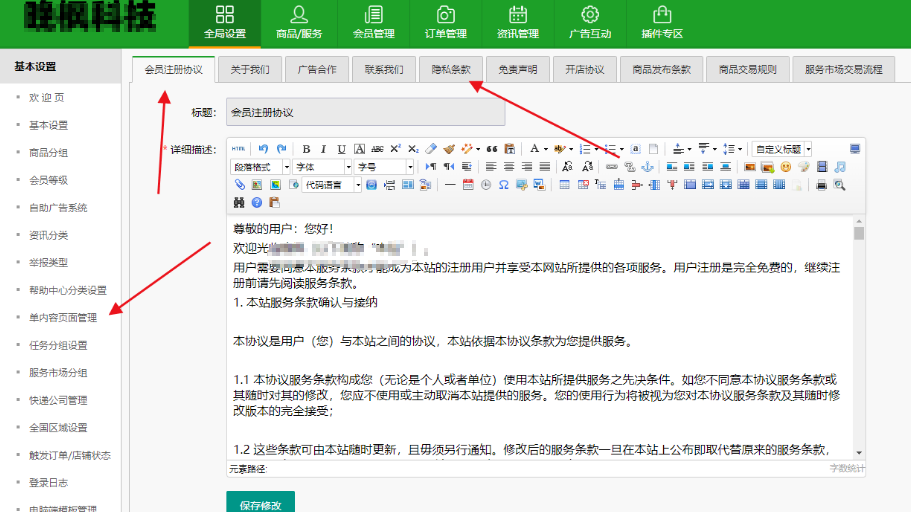The width and height of the screenshot is (911, 512).
Task: Align text left in editor
Action: click(491, 167)
